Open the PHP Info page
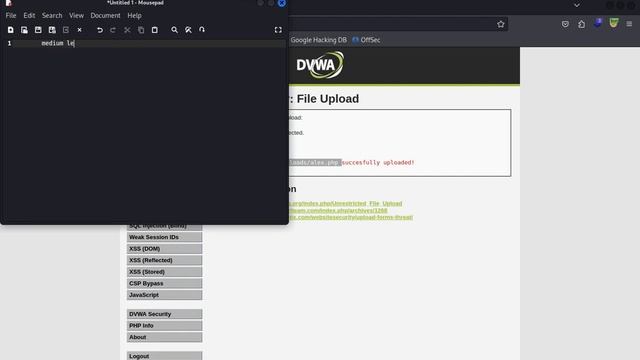Screen dimensions: 640x360 [x=164, y=326]
